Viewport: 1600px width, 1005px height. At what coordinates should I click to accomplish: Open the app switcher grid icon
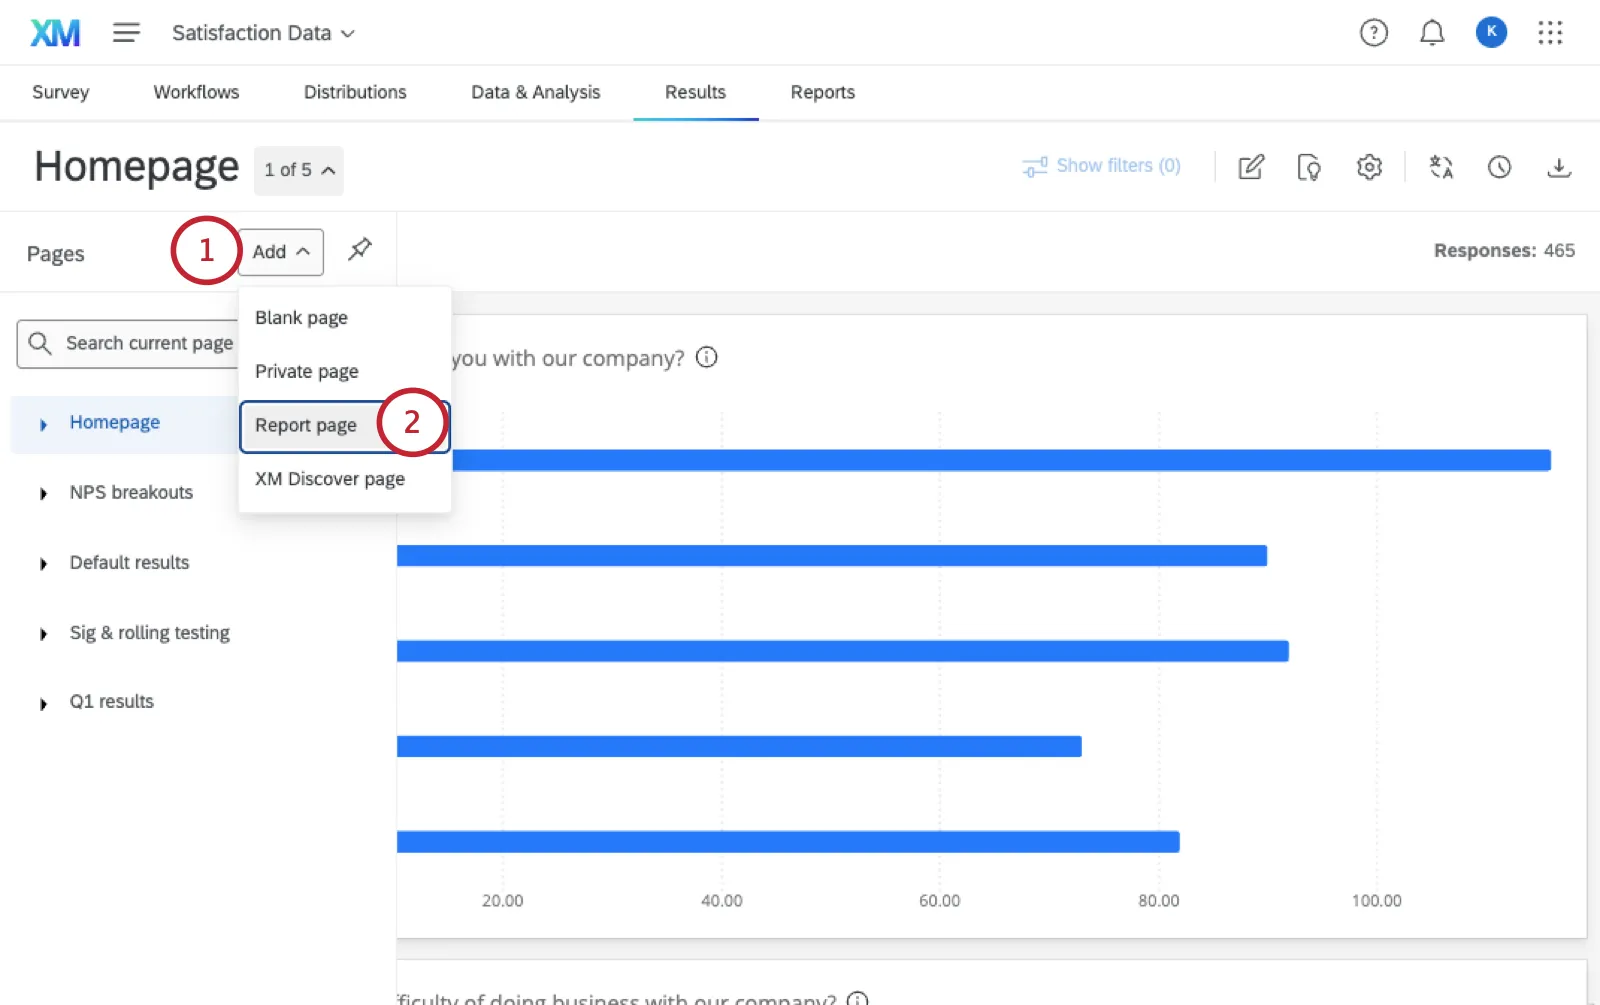1550,33
